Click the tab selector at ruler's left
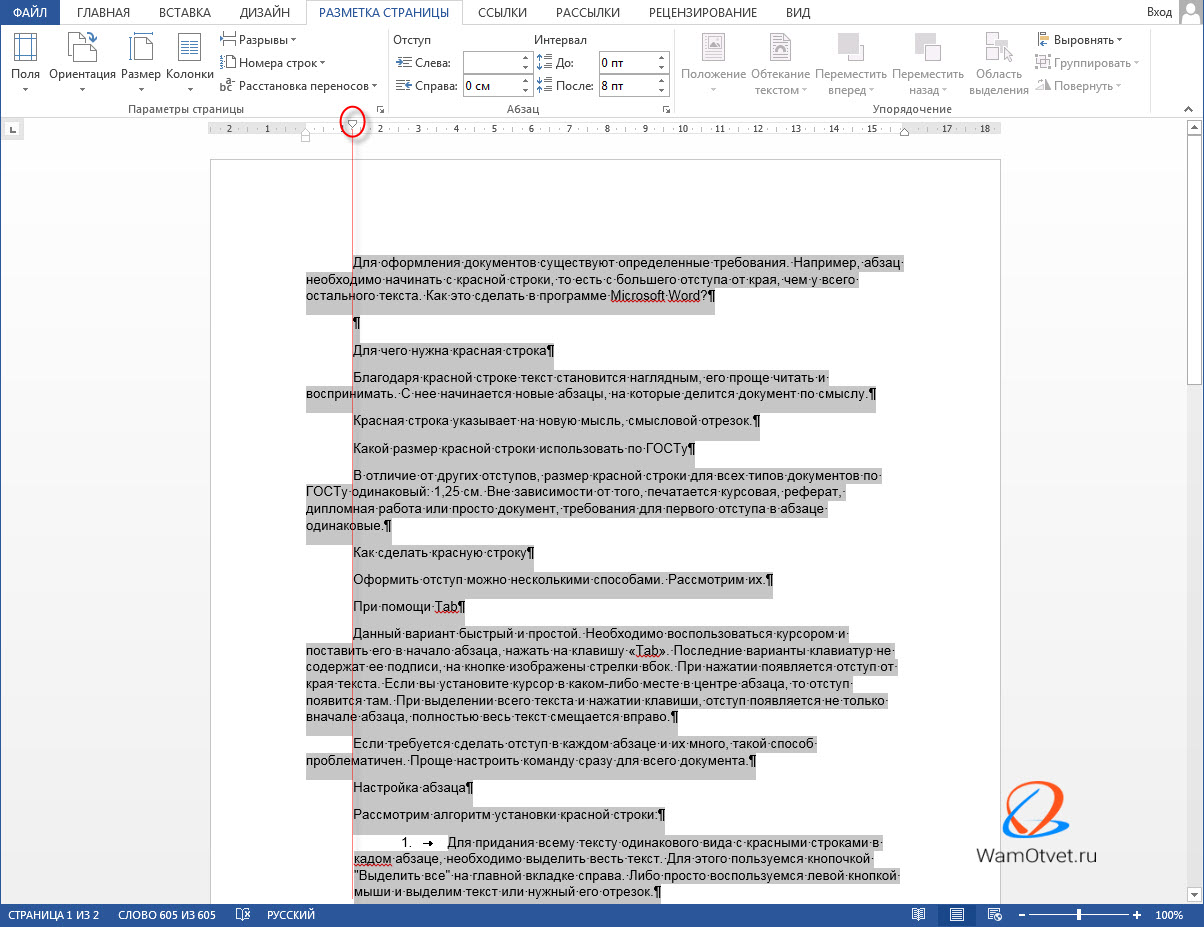The height and width of the screenshot is (927, 1204). click(12, 128)
